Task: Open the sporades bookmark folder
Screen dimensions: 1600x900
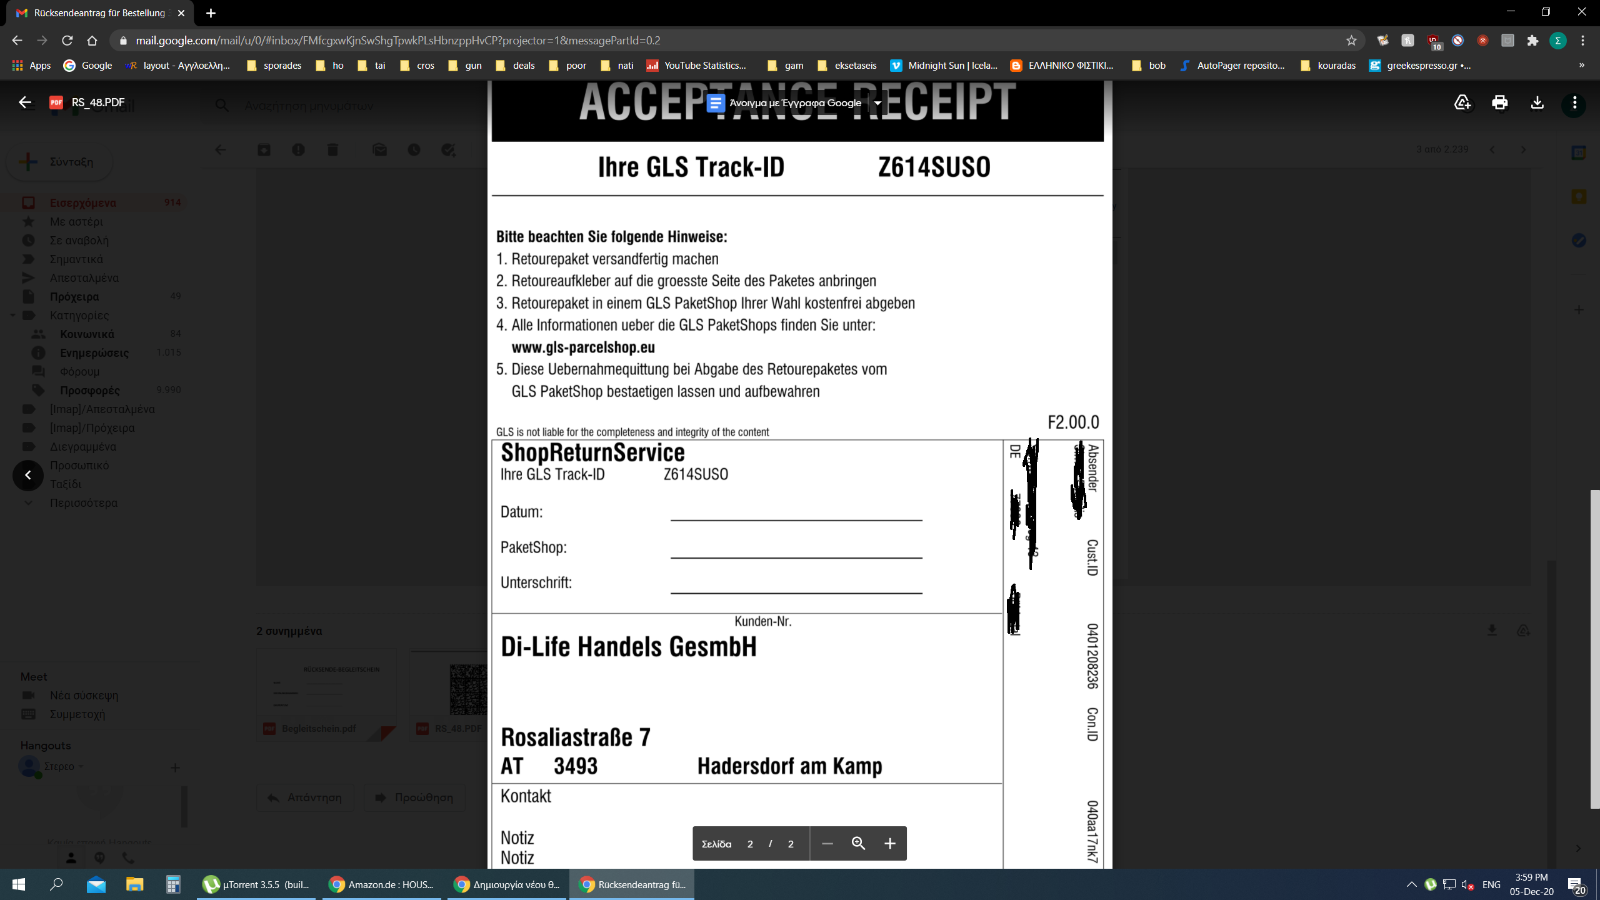Action: [273, 65]
